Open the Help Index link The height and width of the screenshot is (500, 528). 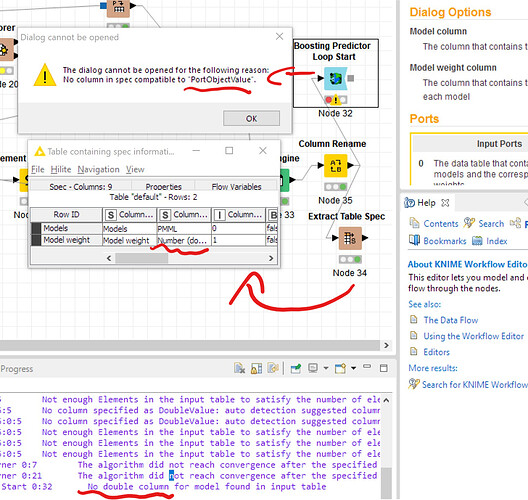pos(497,241)
